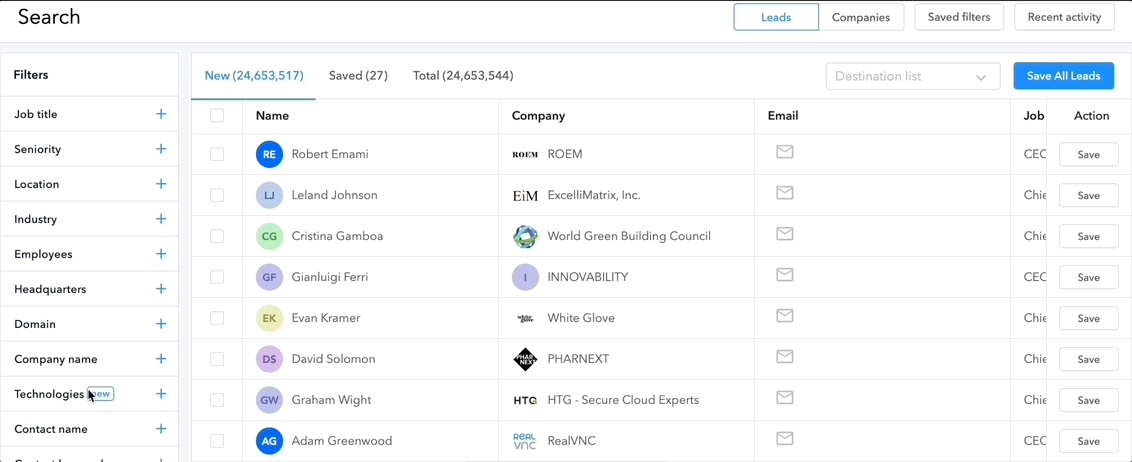
Task: Check the box for Gianluigi Ferri
Action: (217, 277)
